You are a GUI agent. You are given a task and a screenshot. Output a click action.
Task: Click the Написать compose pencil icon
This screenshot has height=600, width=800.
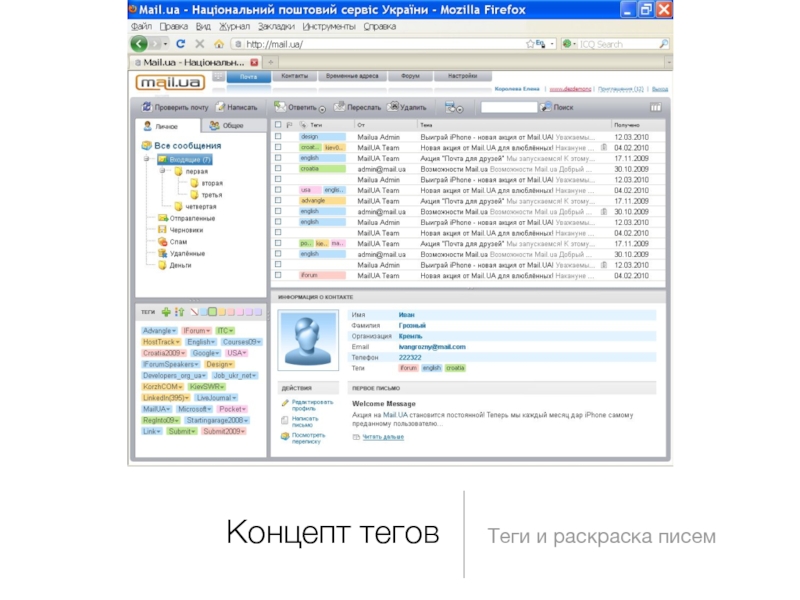[x=220, y=107]
